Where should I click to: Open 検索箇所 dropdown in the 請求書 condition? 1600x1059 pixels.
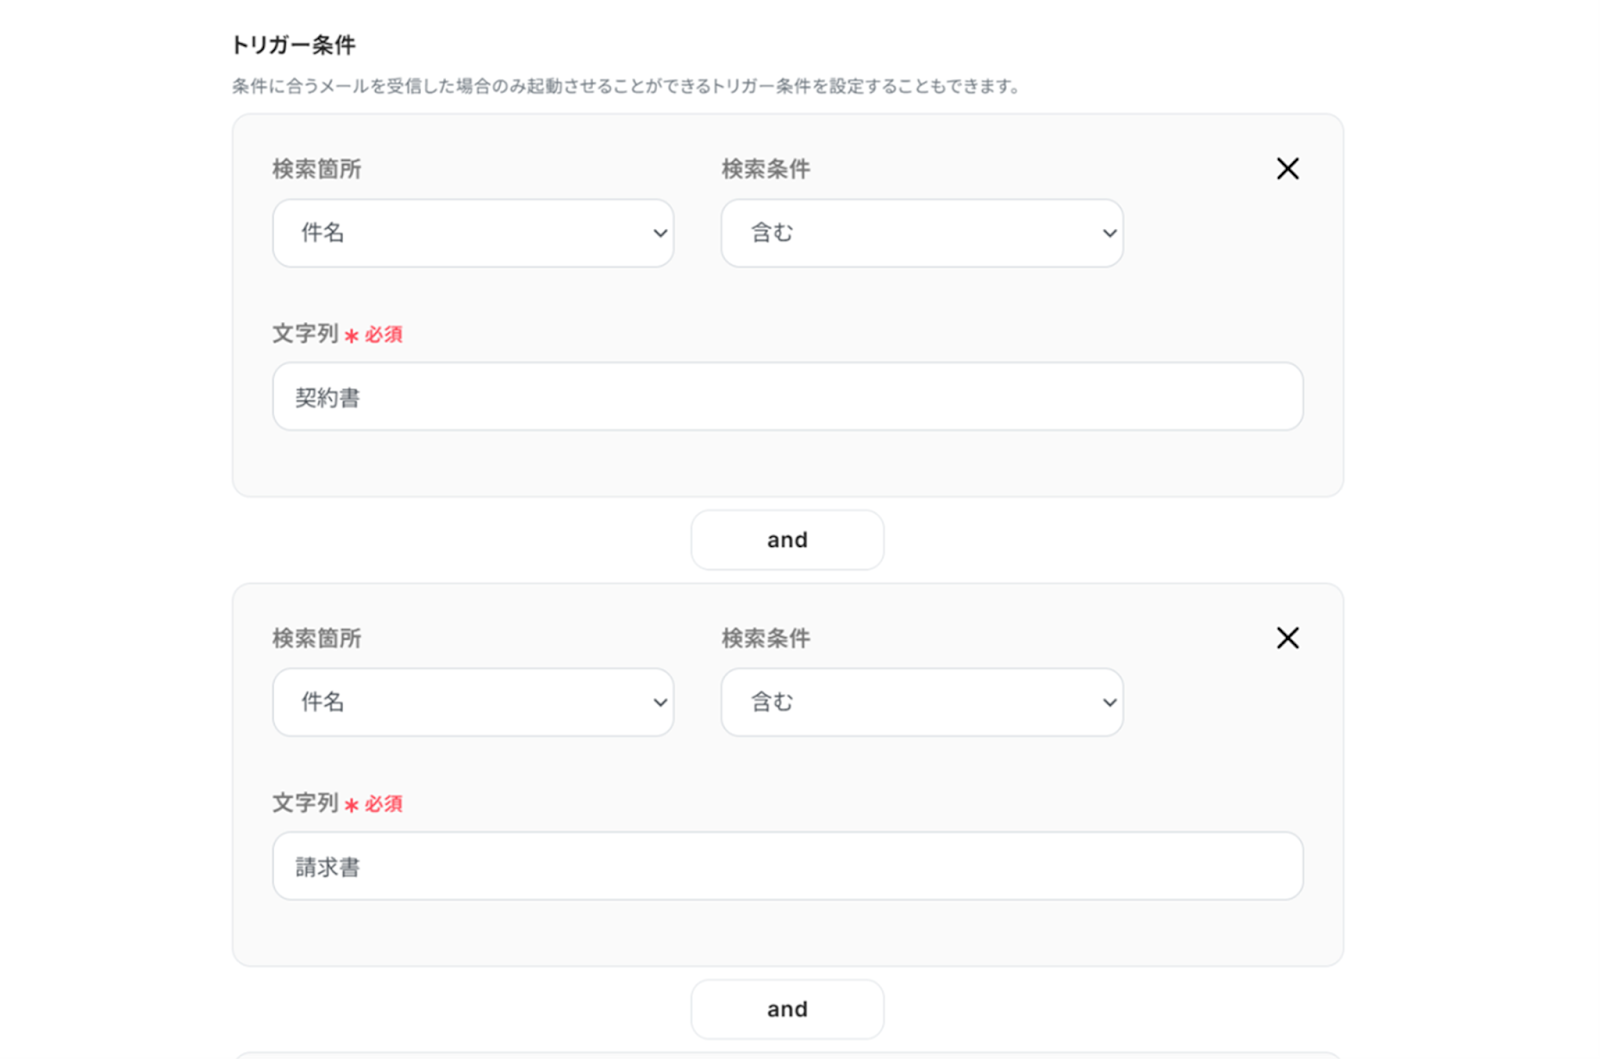coord(473,702)
